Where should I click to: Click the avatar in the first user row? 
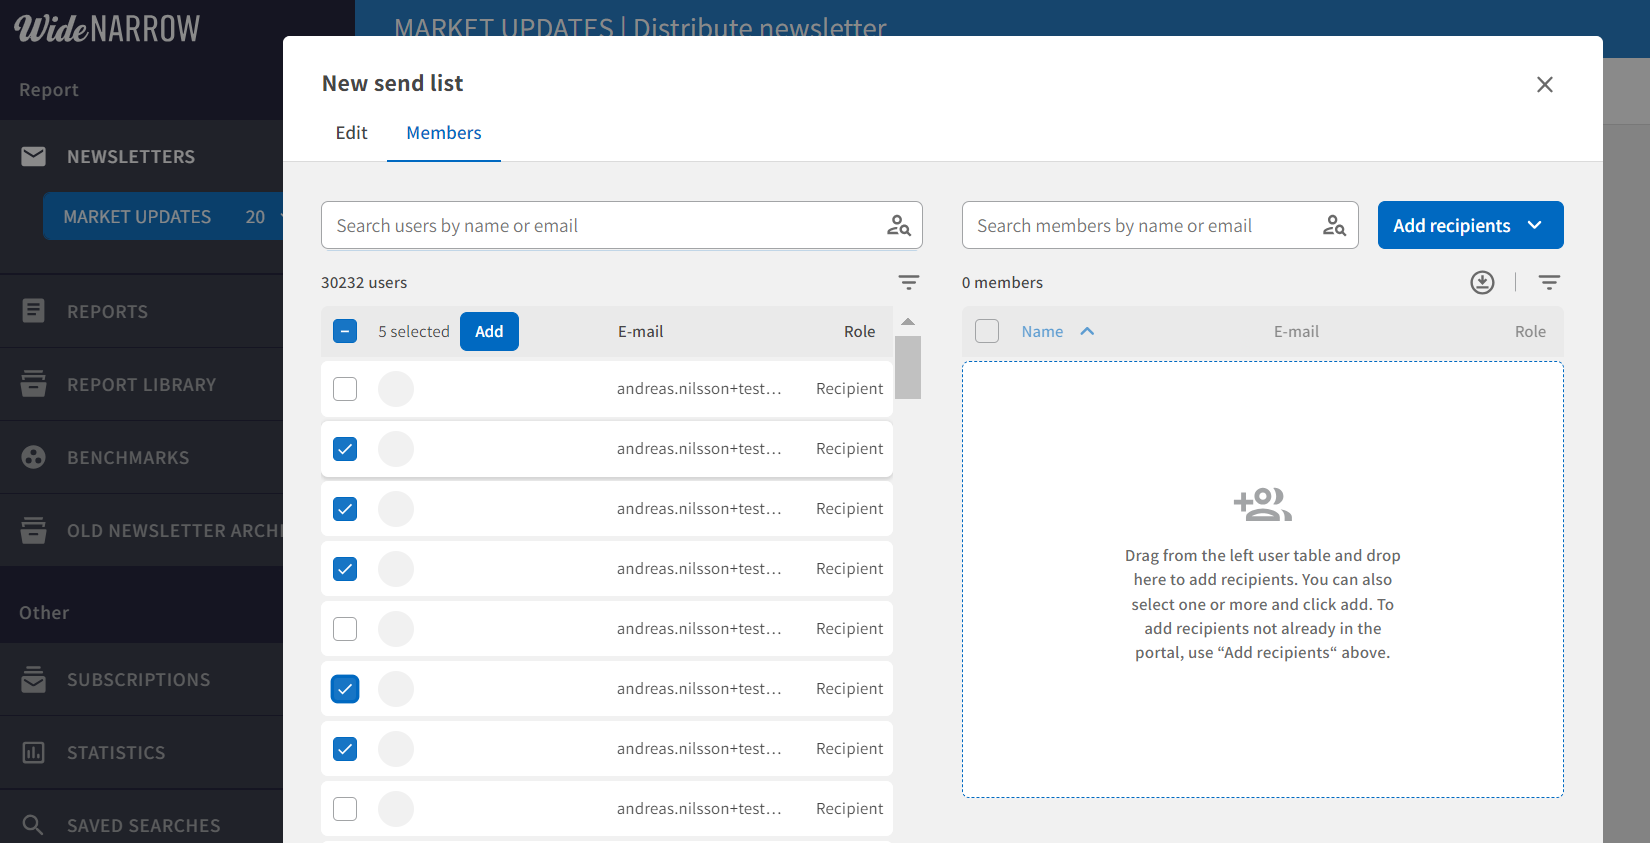[x=396, y=389]
